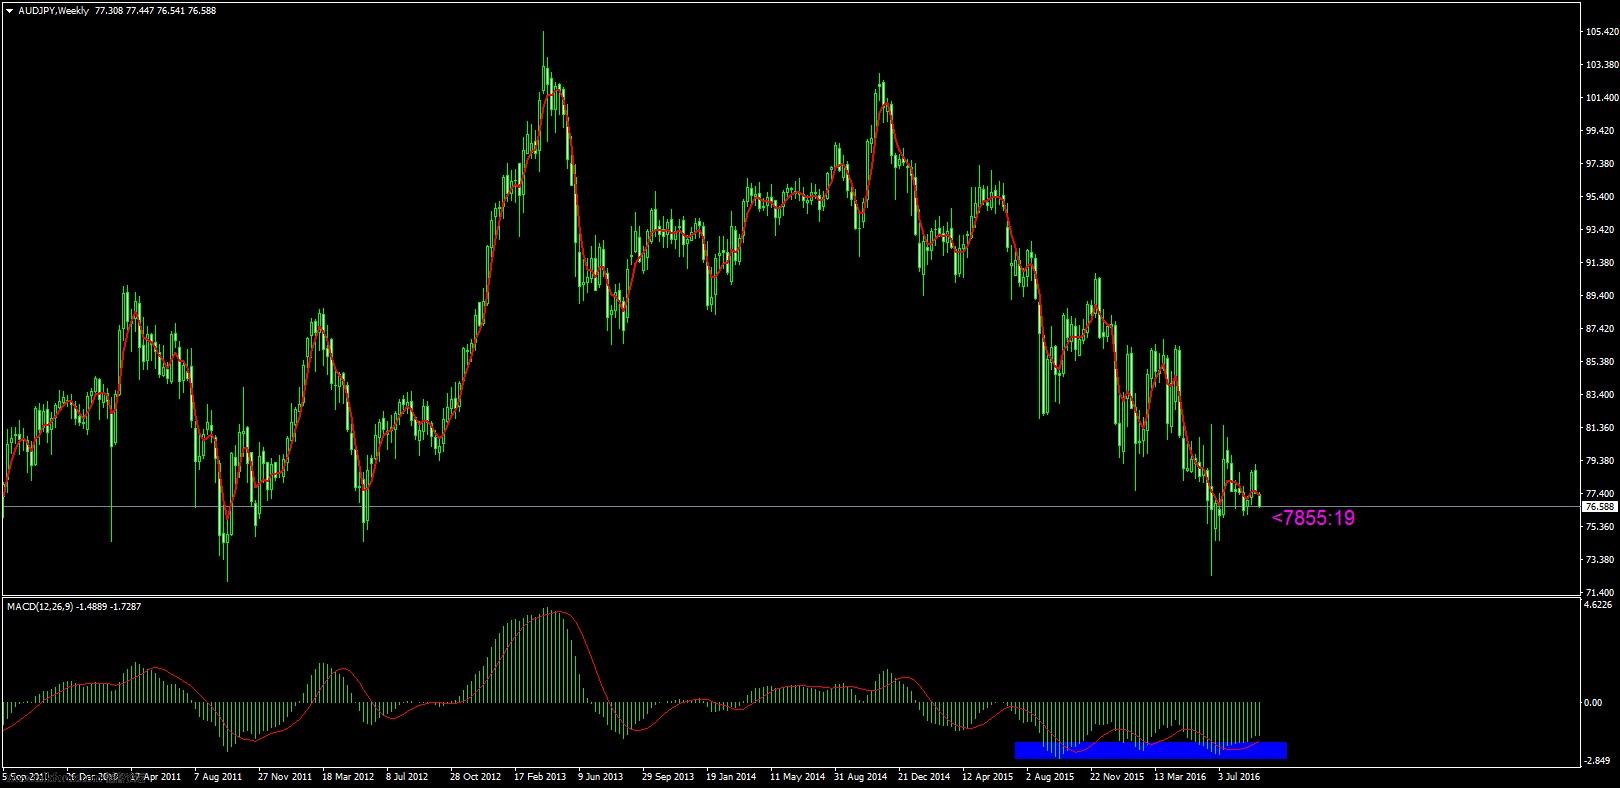Click the 99.420 price scale label

click(x=1601, y=131)
